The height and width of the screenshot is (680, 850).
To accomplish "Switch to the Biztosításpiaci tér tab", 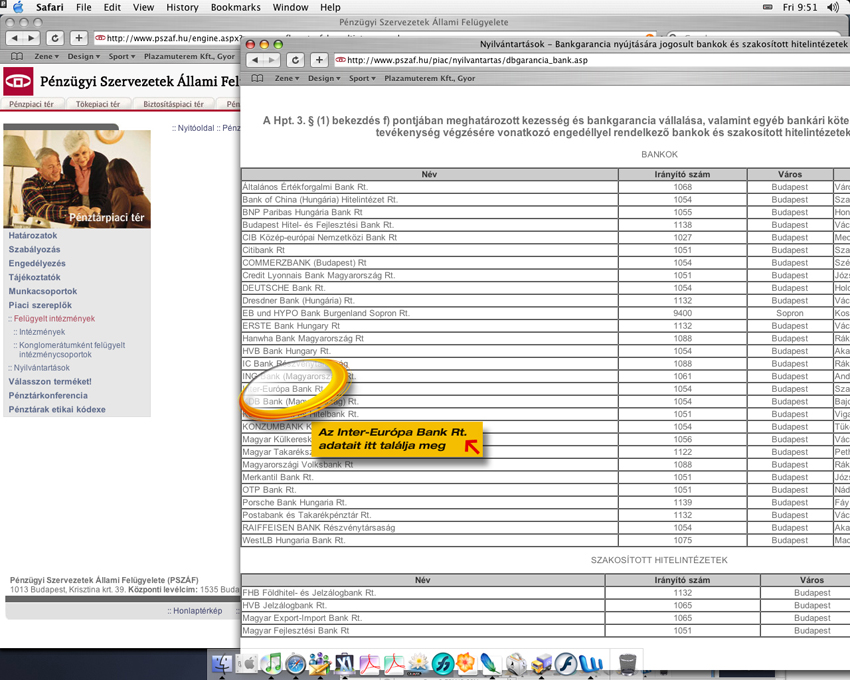I will tap(173, 104).
